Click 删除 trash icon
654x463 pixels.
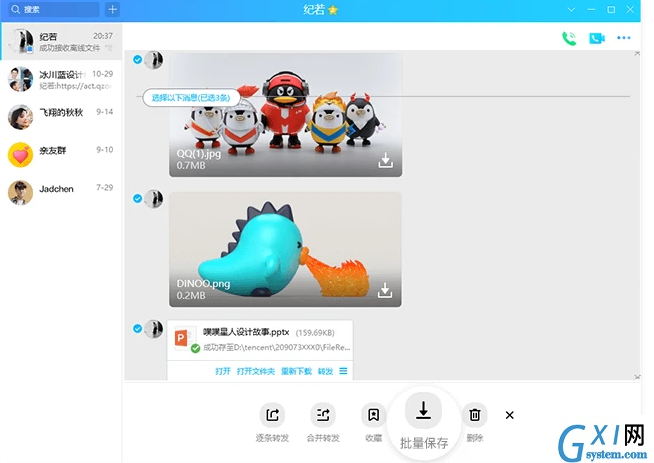(475, 415)
